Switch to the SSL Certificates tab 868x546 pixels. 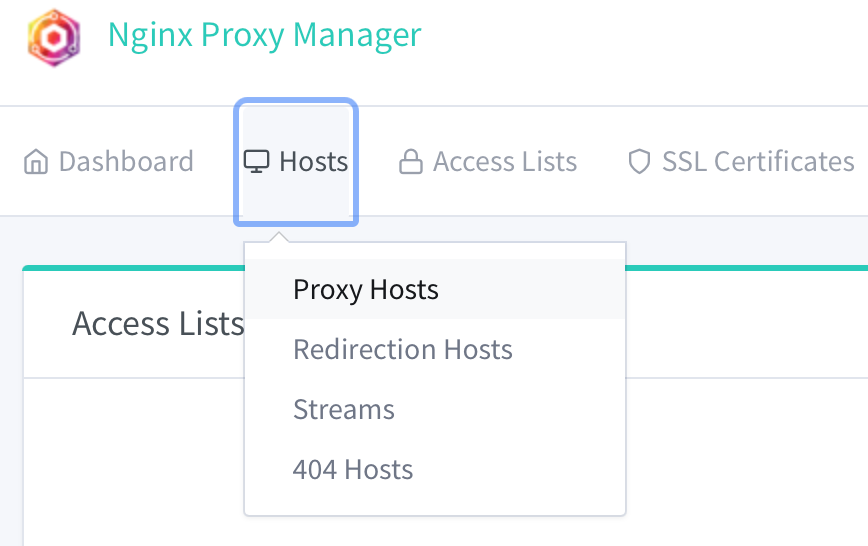[x=741, y=162]
